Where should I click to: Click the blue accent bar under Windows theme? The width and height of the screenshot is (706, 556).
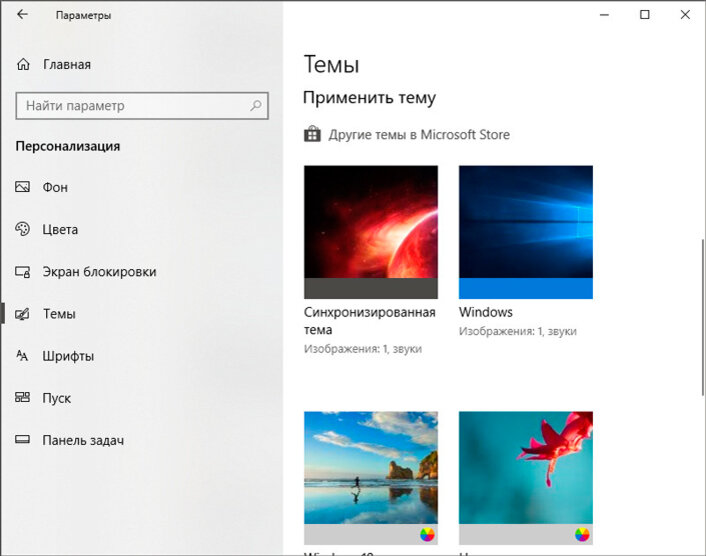(x=525, y=289)
